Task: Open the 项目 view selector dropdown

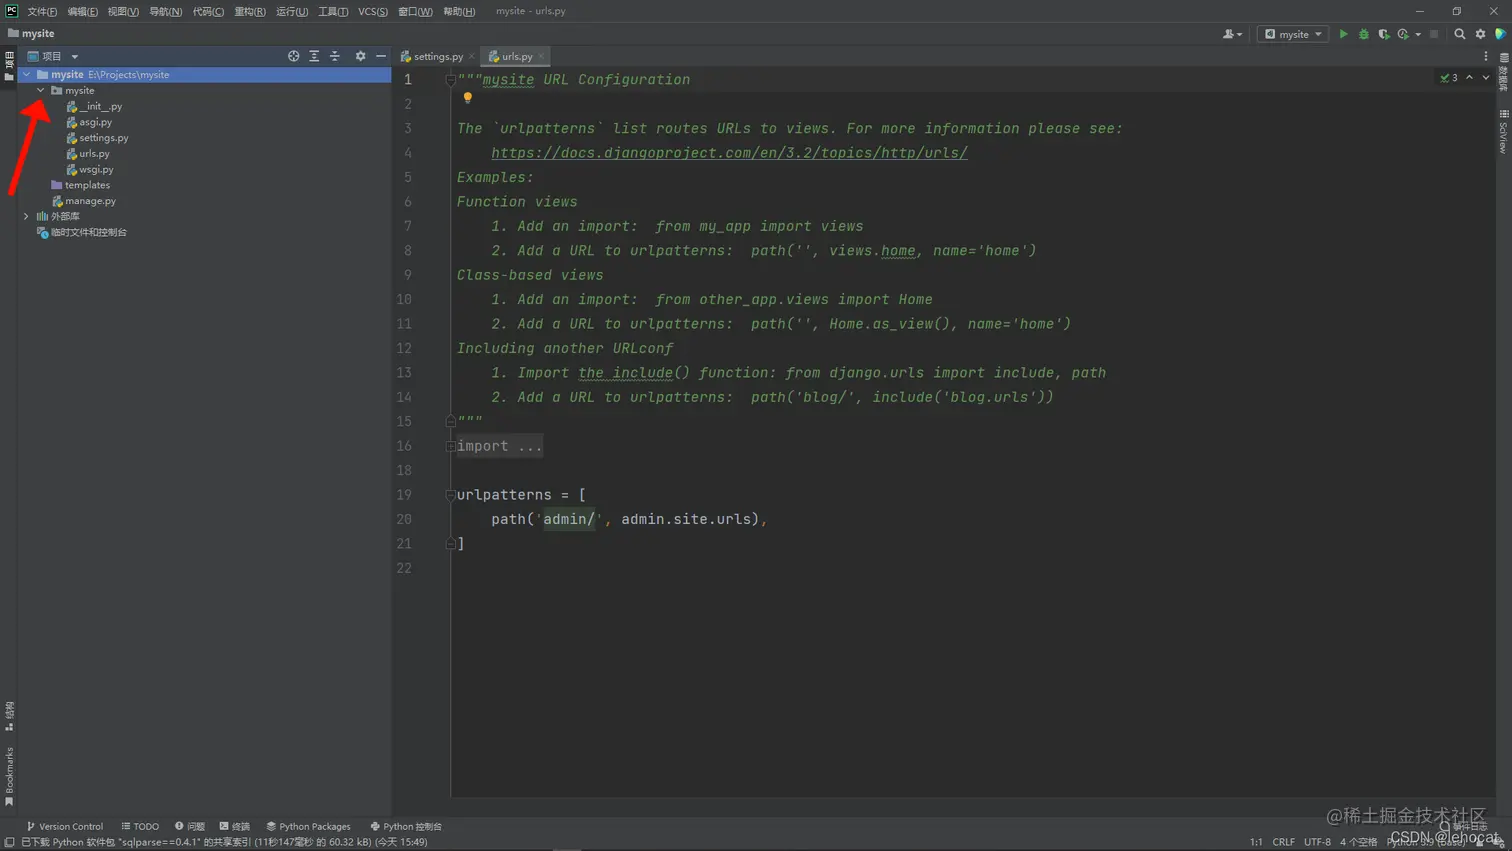Action: (x=53, y=56)
